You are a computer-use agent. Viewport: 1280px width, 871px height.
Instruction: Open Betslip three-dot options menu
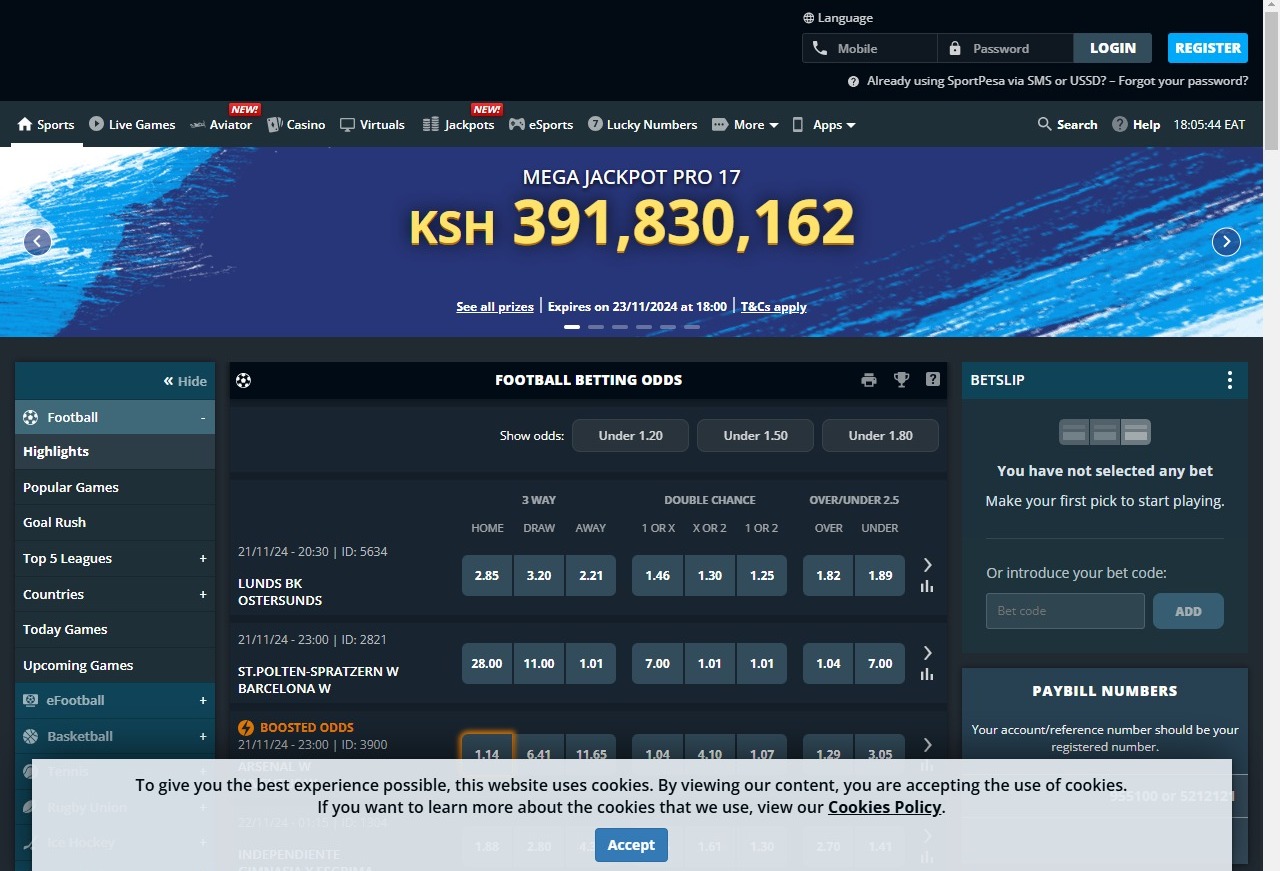[x=1230, y=380]
